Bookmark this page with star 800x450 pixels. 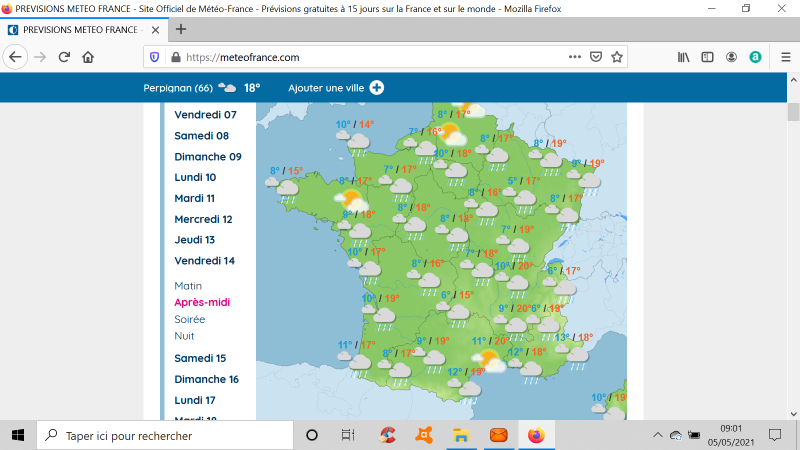[617, 57]
